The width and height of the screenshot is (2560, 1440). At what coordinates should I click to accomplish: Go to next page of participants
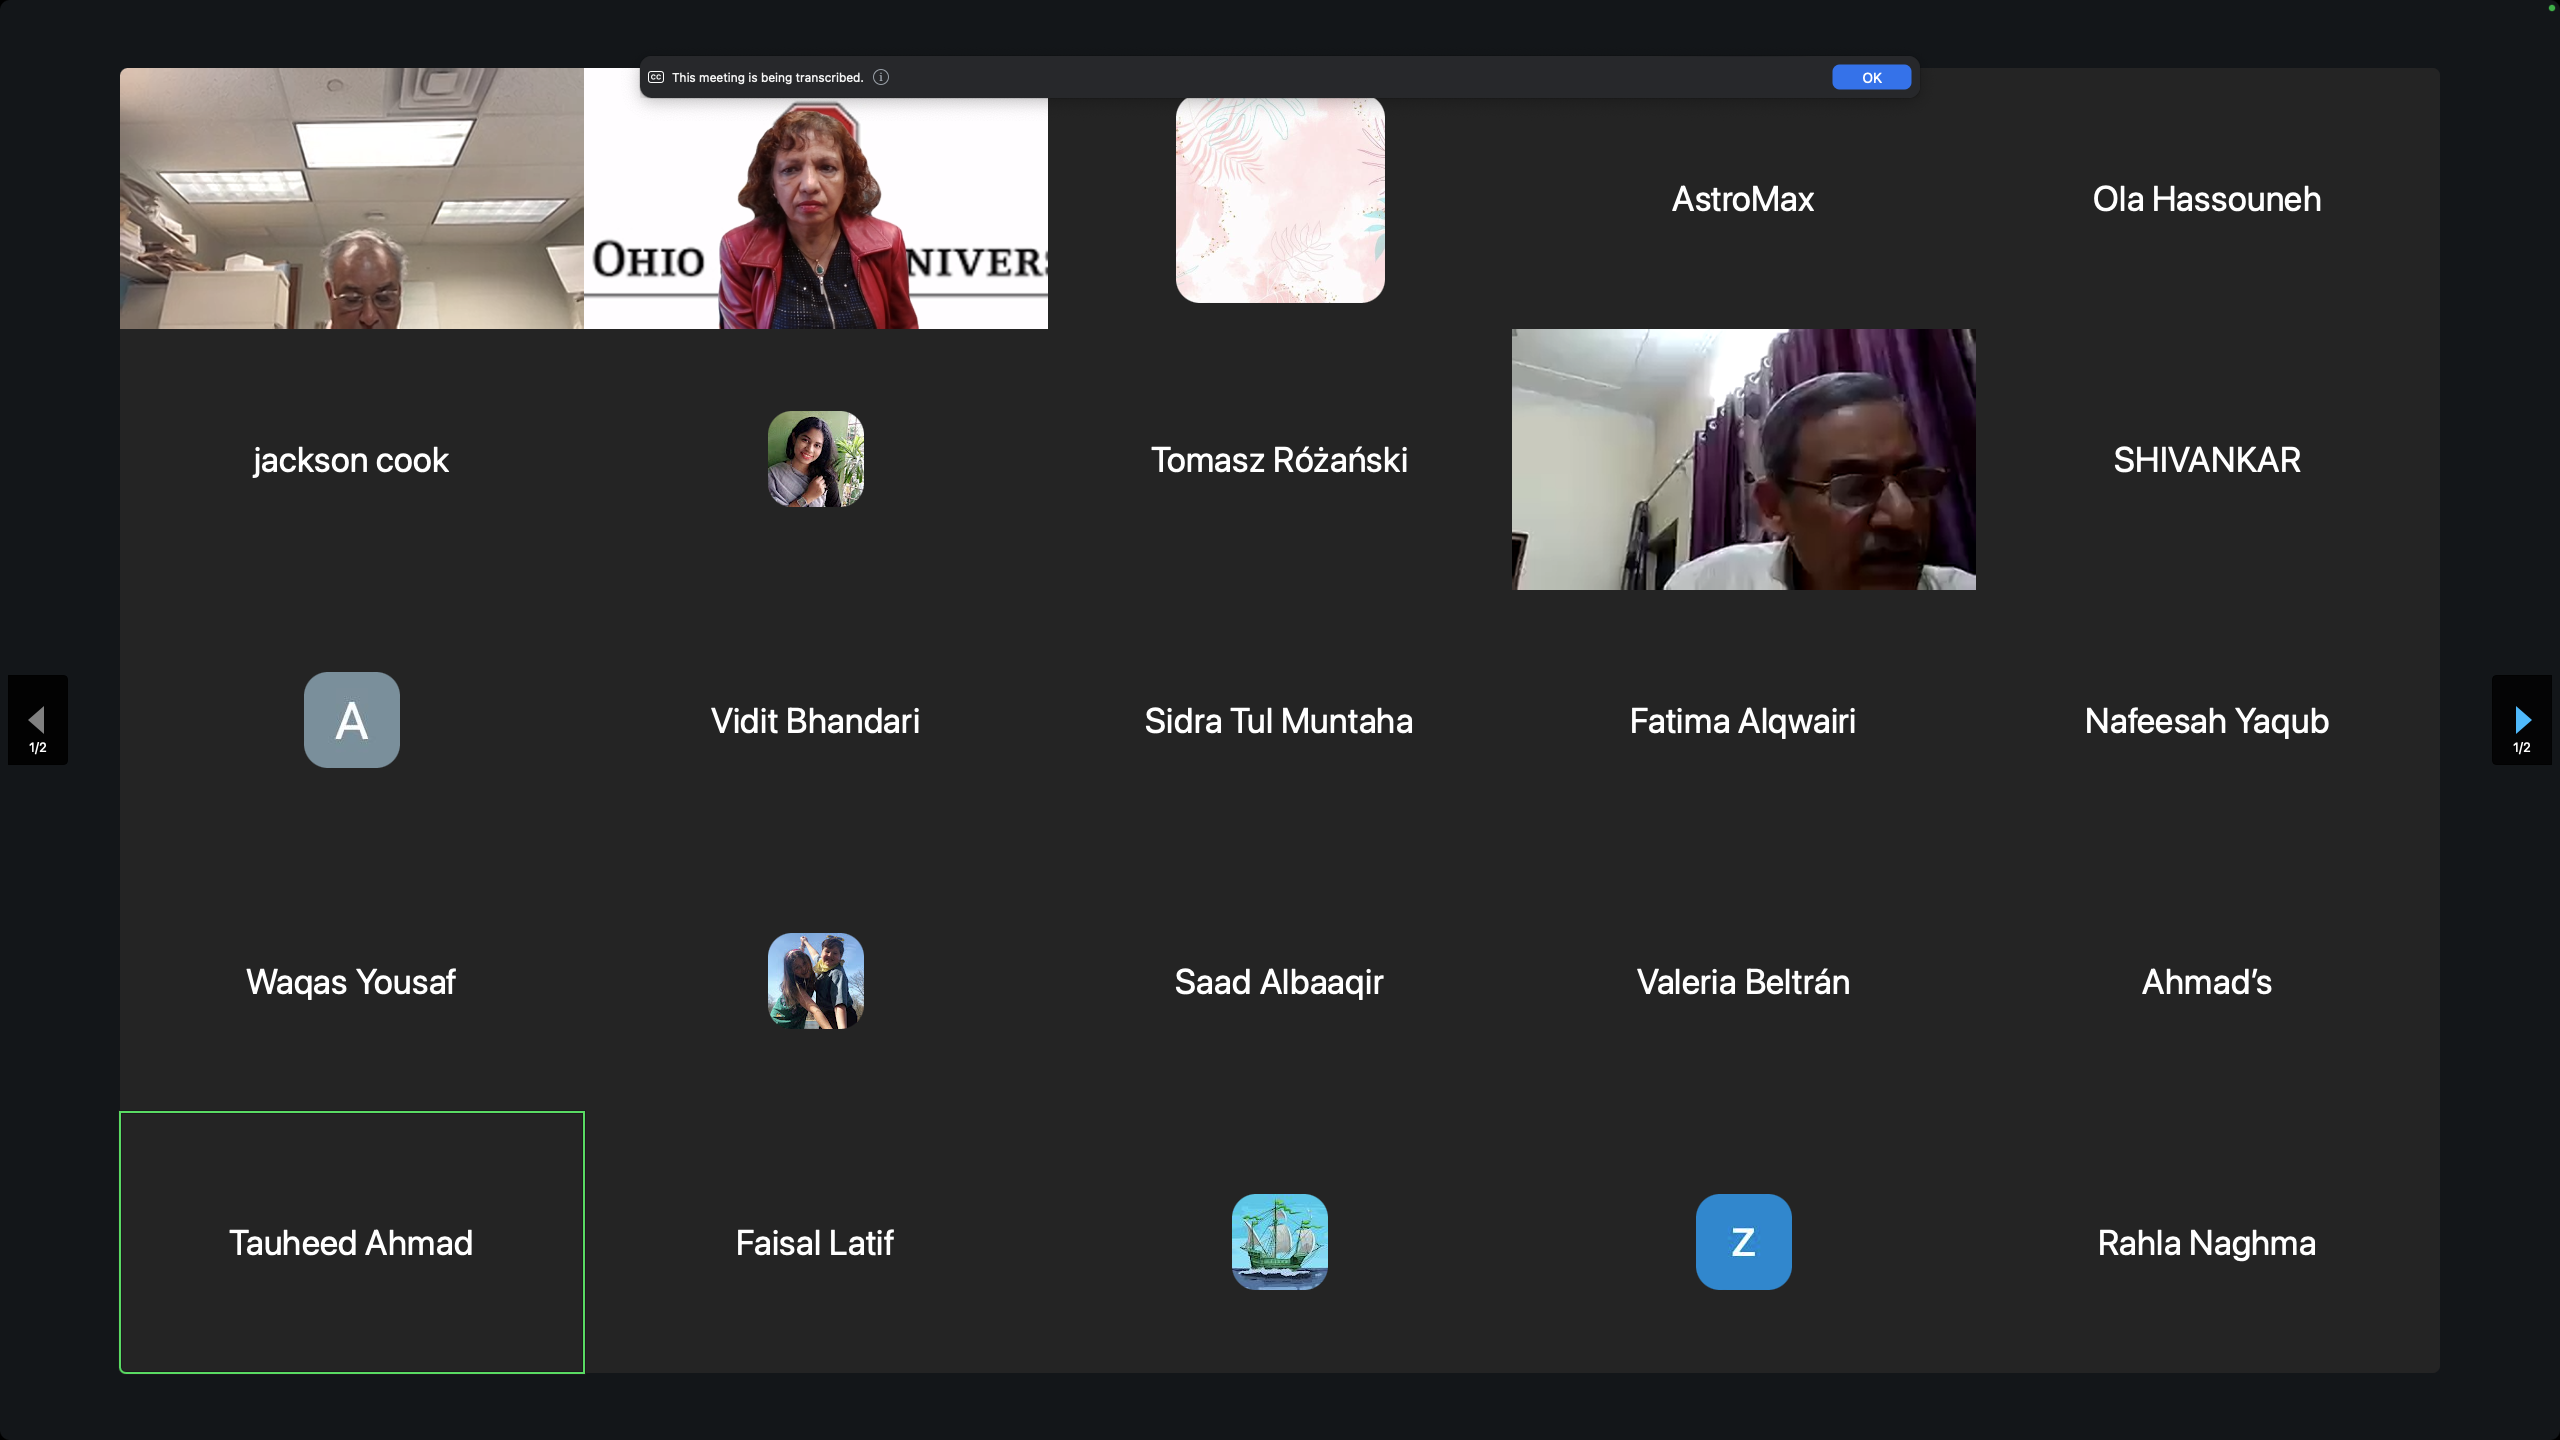click(x=2521, y=720)
